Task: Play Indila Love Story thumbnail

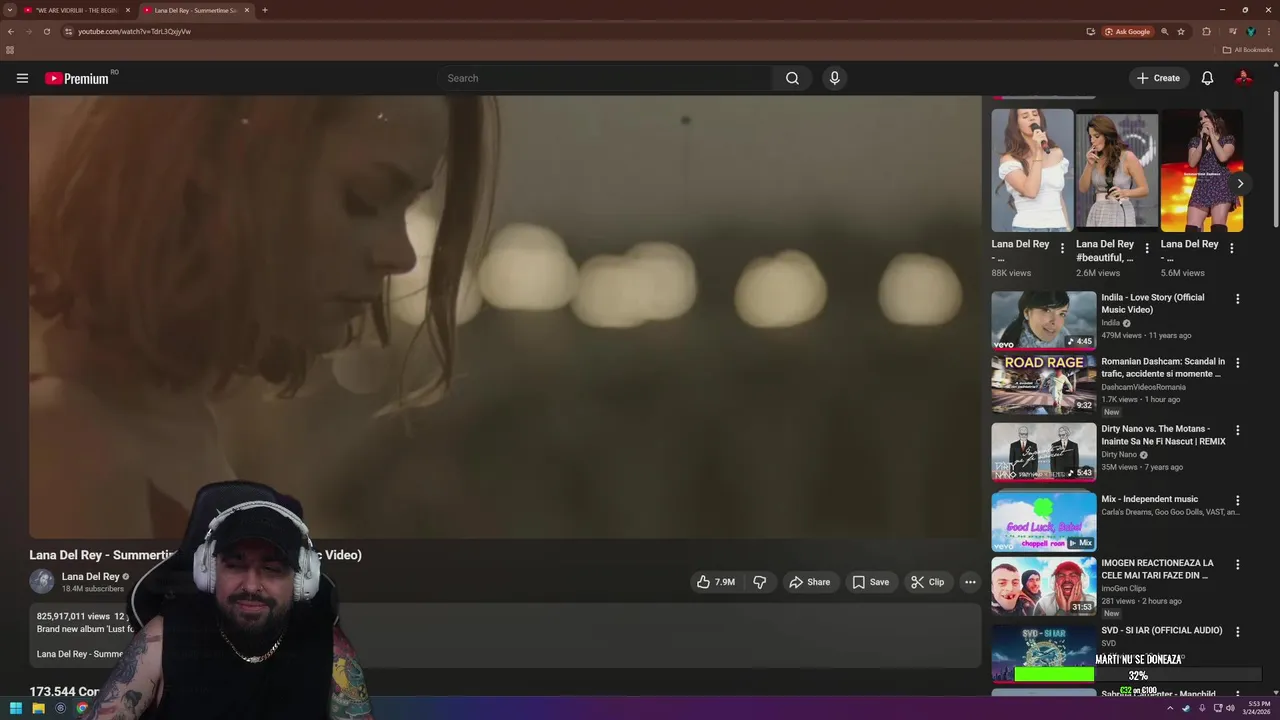Action: [x=1044, y=320]
